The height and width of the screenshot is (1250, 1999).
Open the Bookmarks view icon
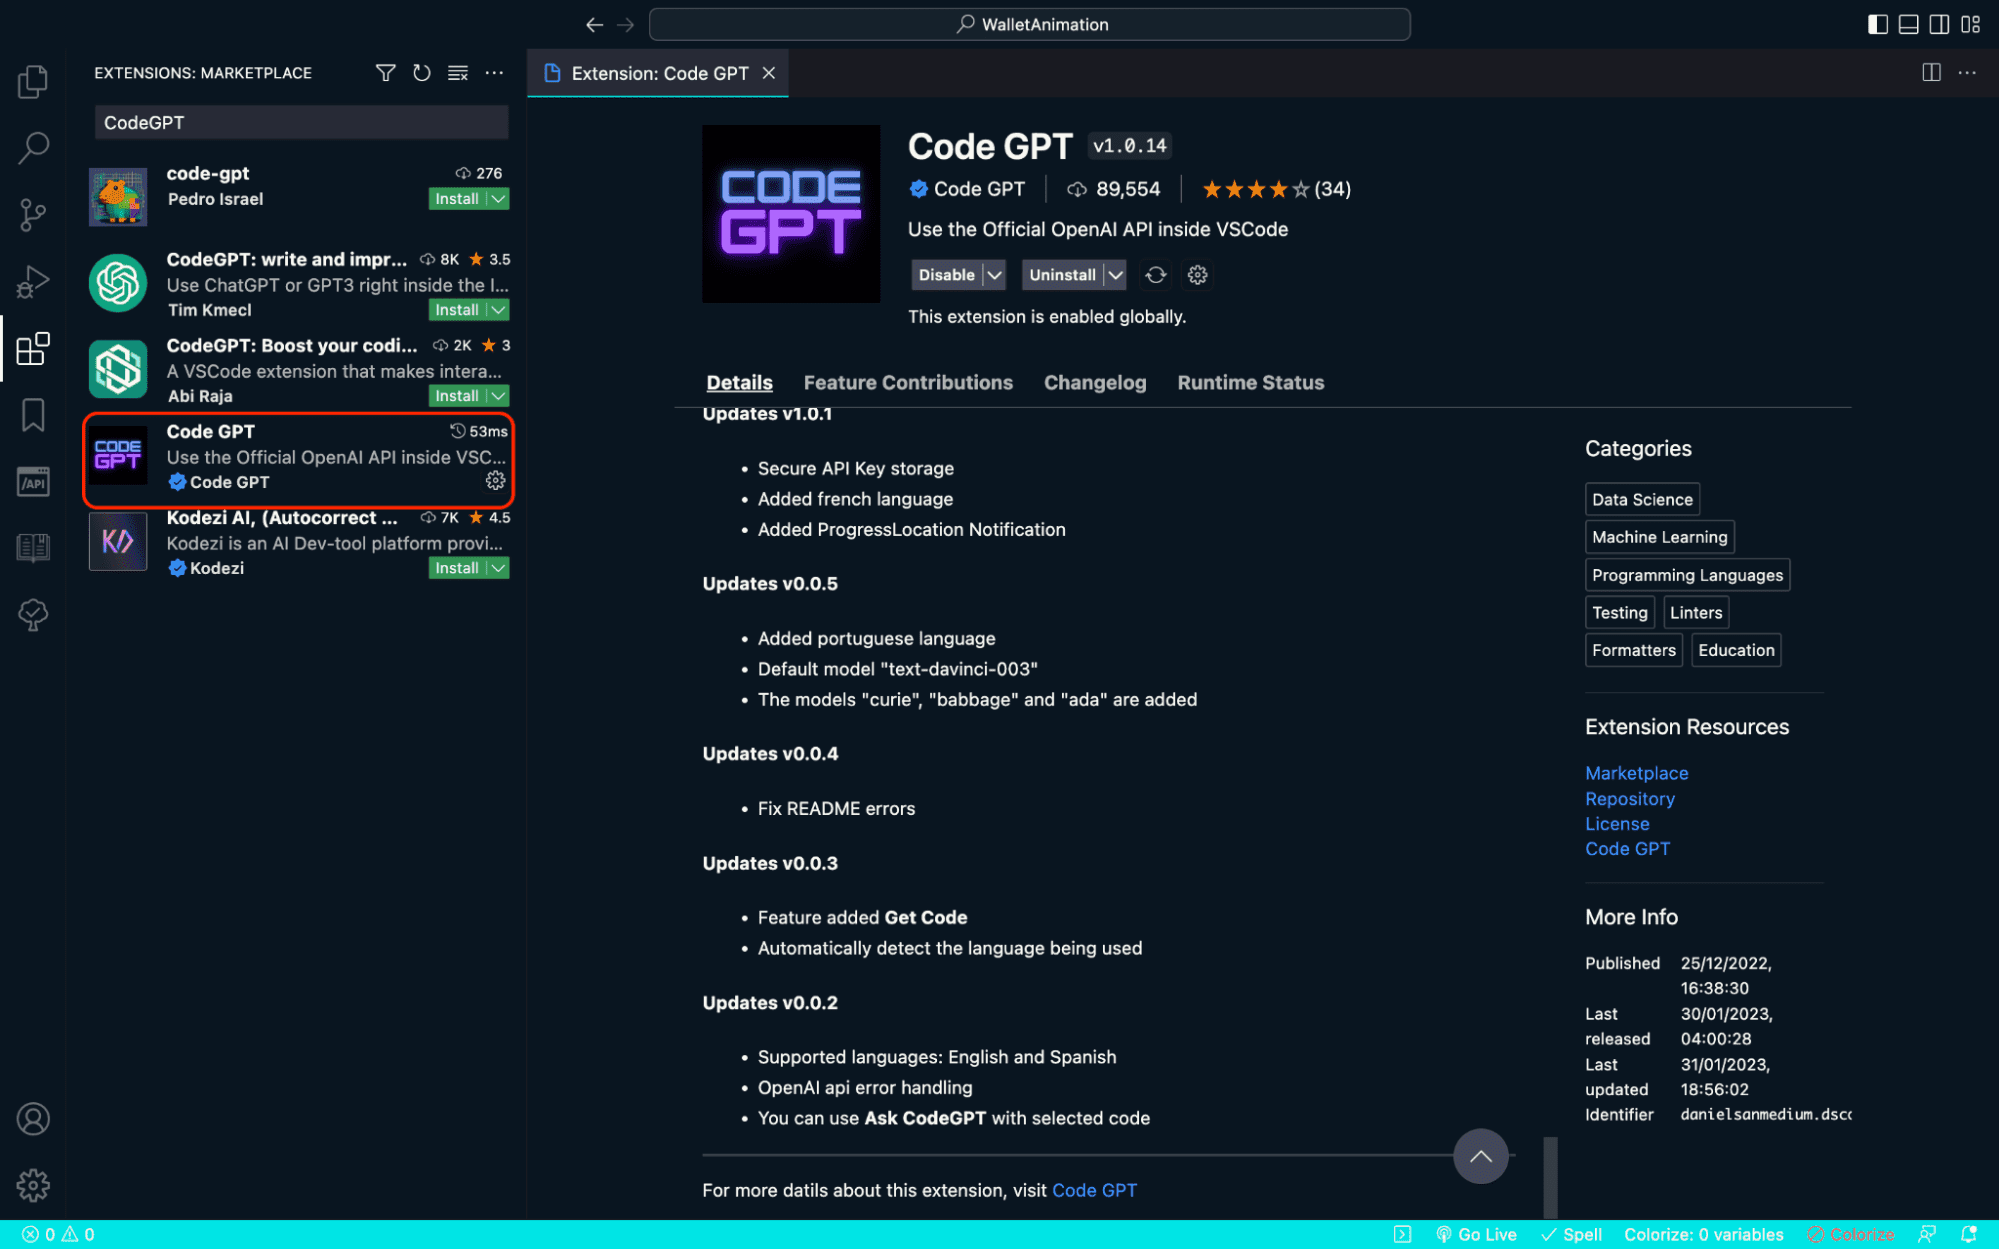pos(33,415)
